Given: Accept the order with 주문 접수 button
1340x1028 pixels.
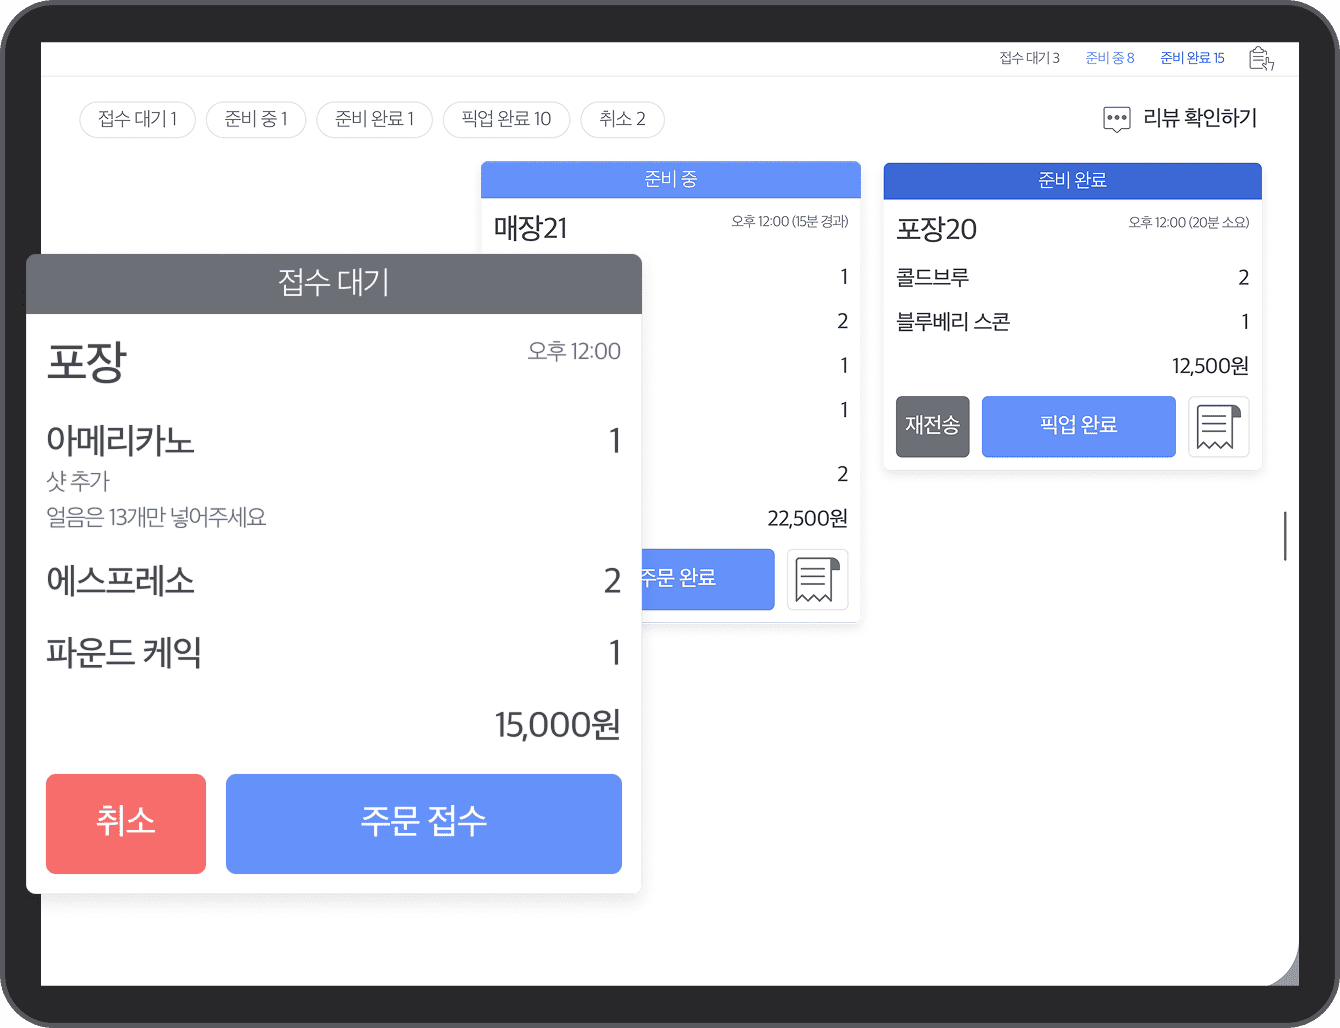Looking at the screenshot, I should click(x=424, y=823).
